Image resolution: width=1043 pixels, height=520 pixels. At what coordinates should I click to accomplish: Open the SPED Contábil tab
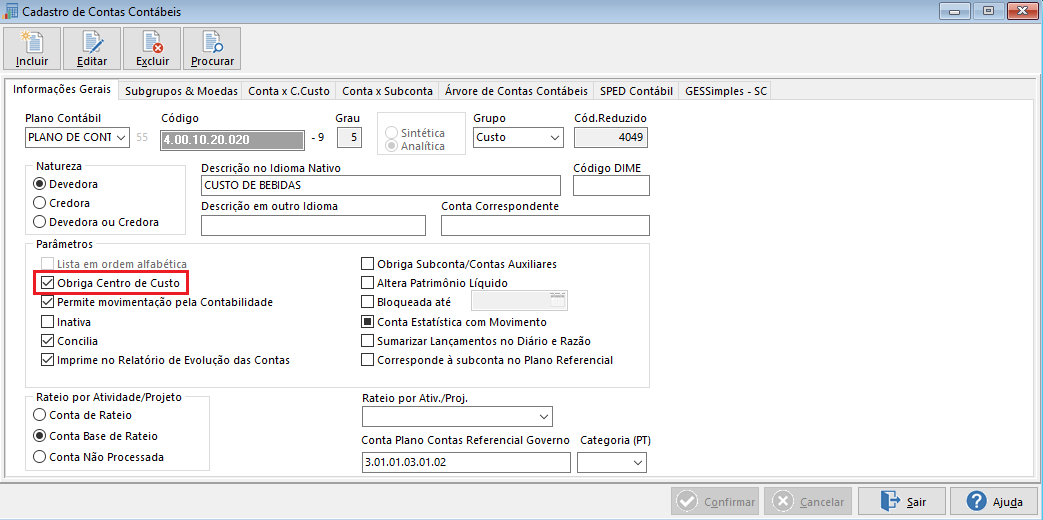(x=637, y=92)
